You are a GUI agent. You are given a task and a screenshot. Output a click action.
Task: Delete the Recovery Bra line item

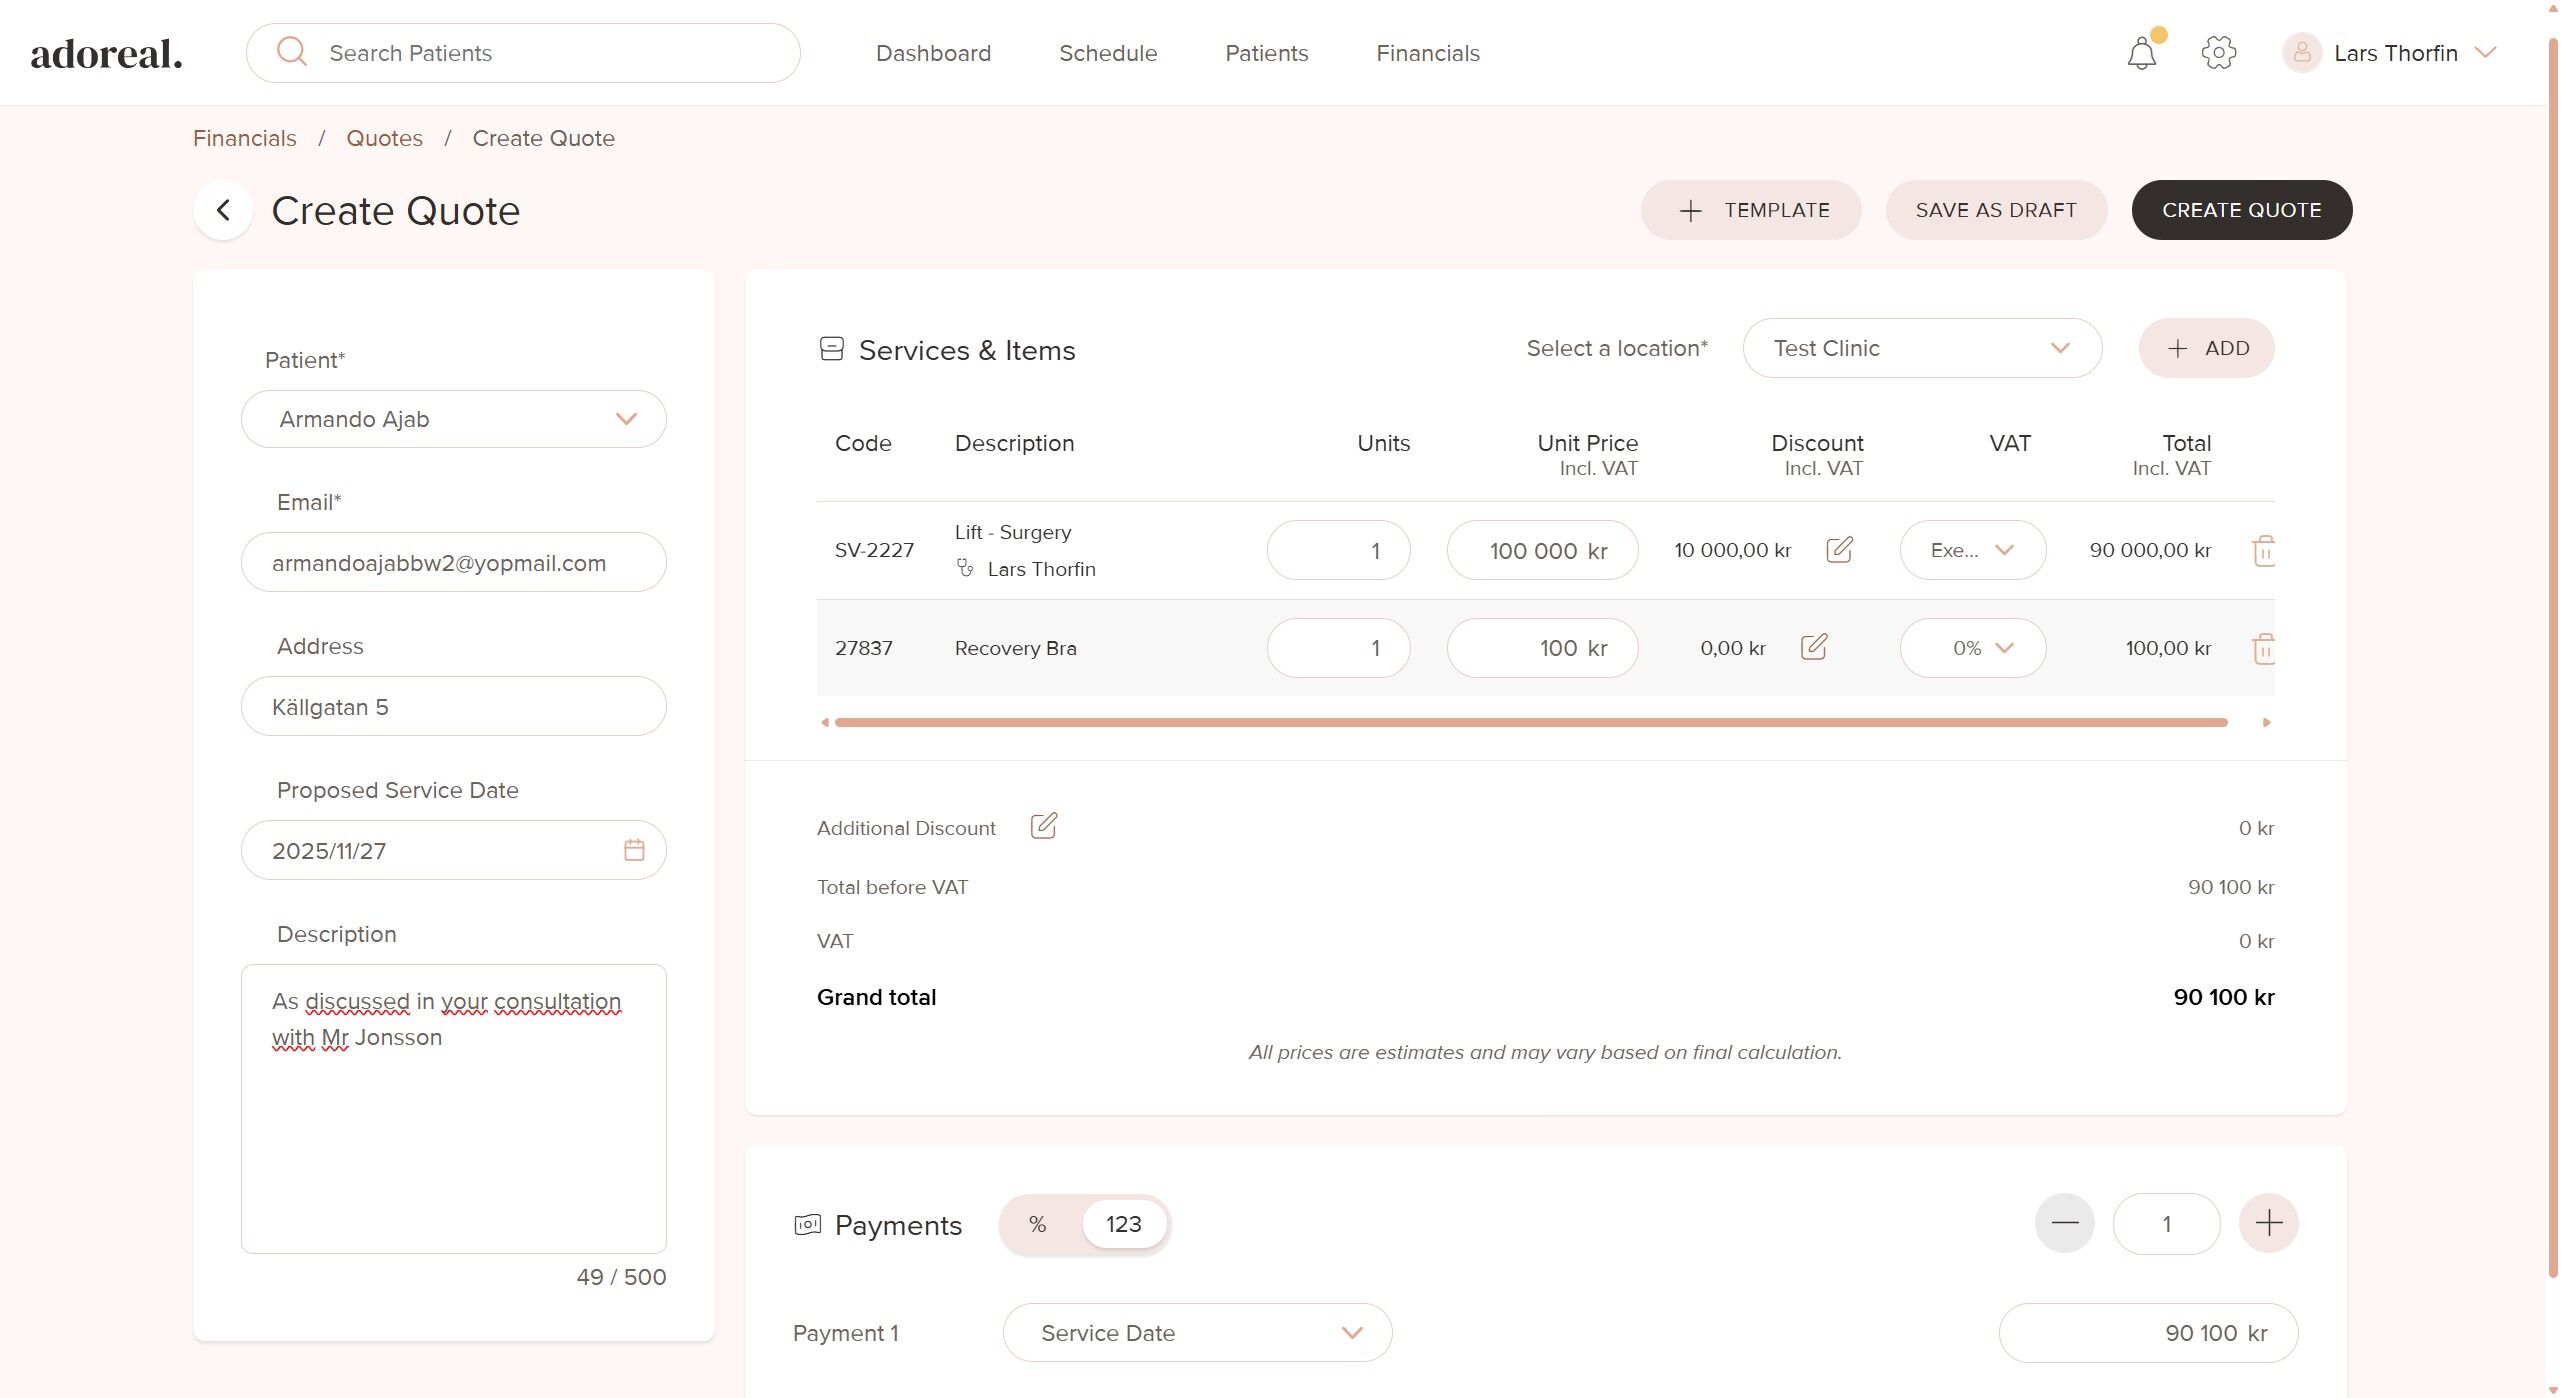pyautogui.click(x=2263, y=648)
